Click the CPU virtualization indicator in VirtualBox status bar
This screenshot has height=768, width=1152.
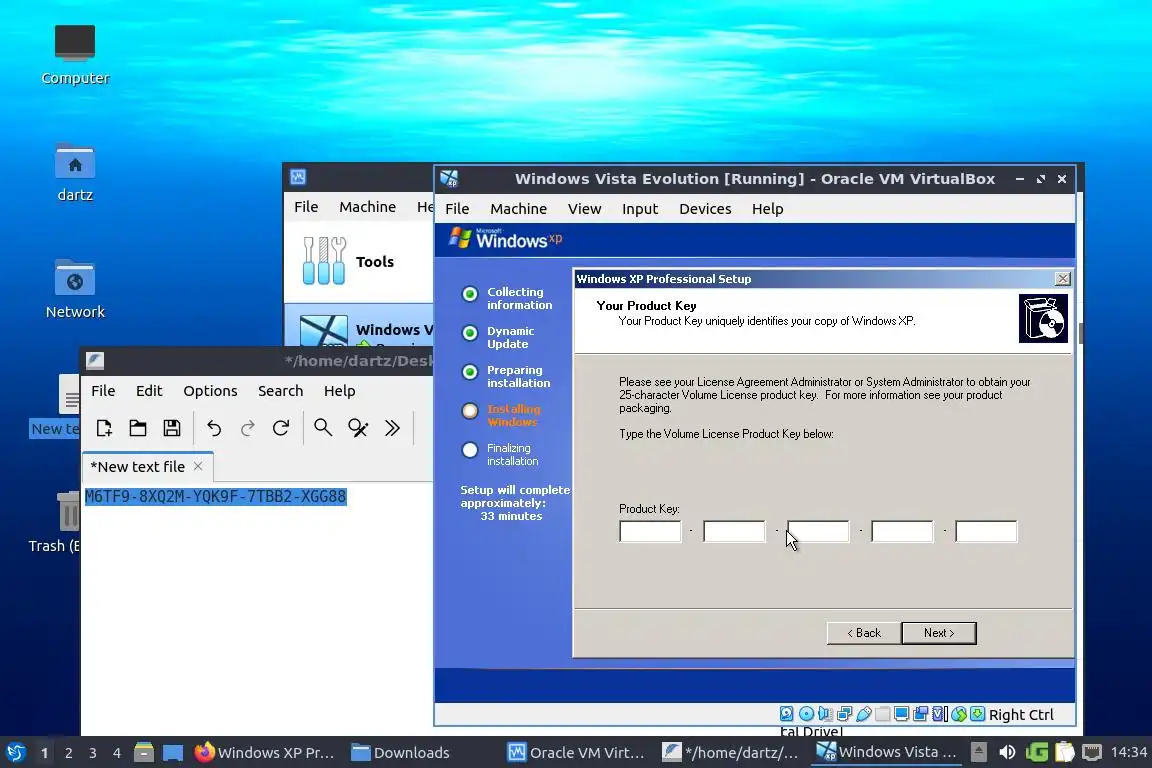(939, 714)
